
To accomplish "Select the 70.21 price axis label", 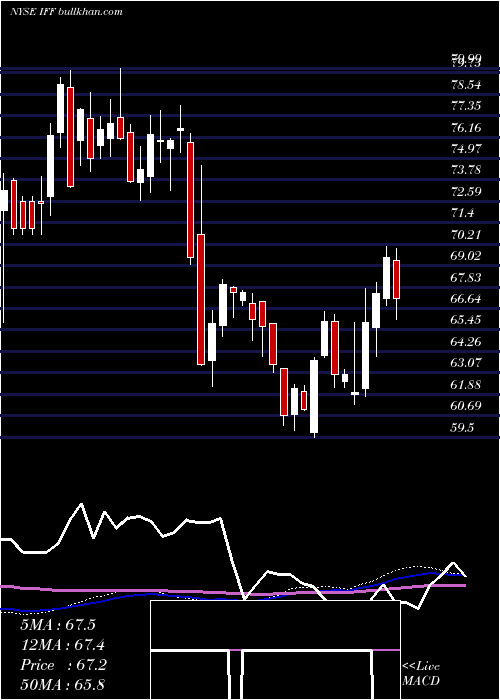I will coord(466,234).
